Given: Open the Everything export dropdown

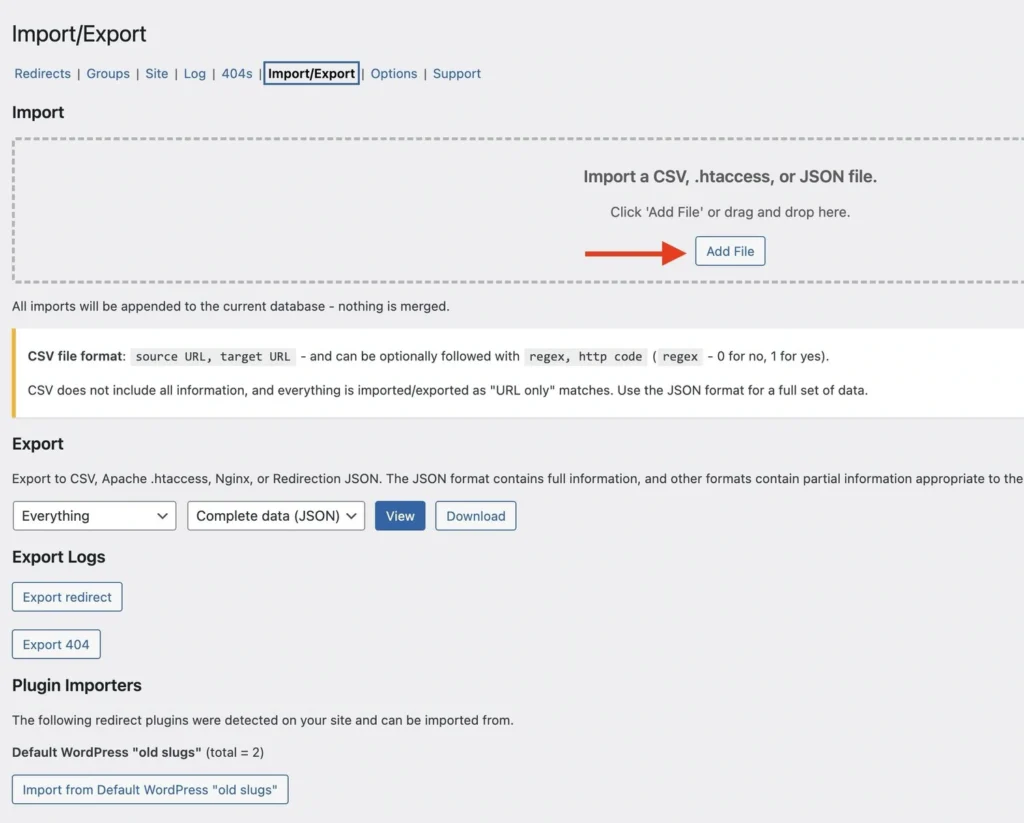Looking at the screenshot, I should (93, 515).
